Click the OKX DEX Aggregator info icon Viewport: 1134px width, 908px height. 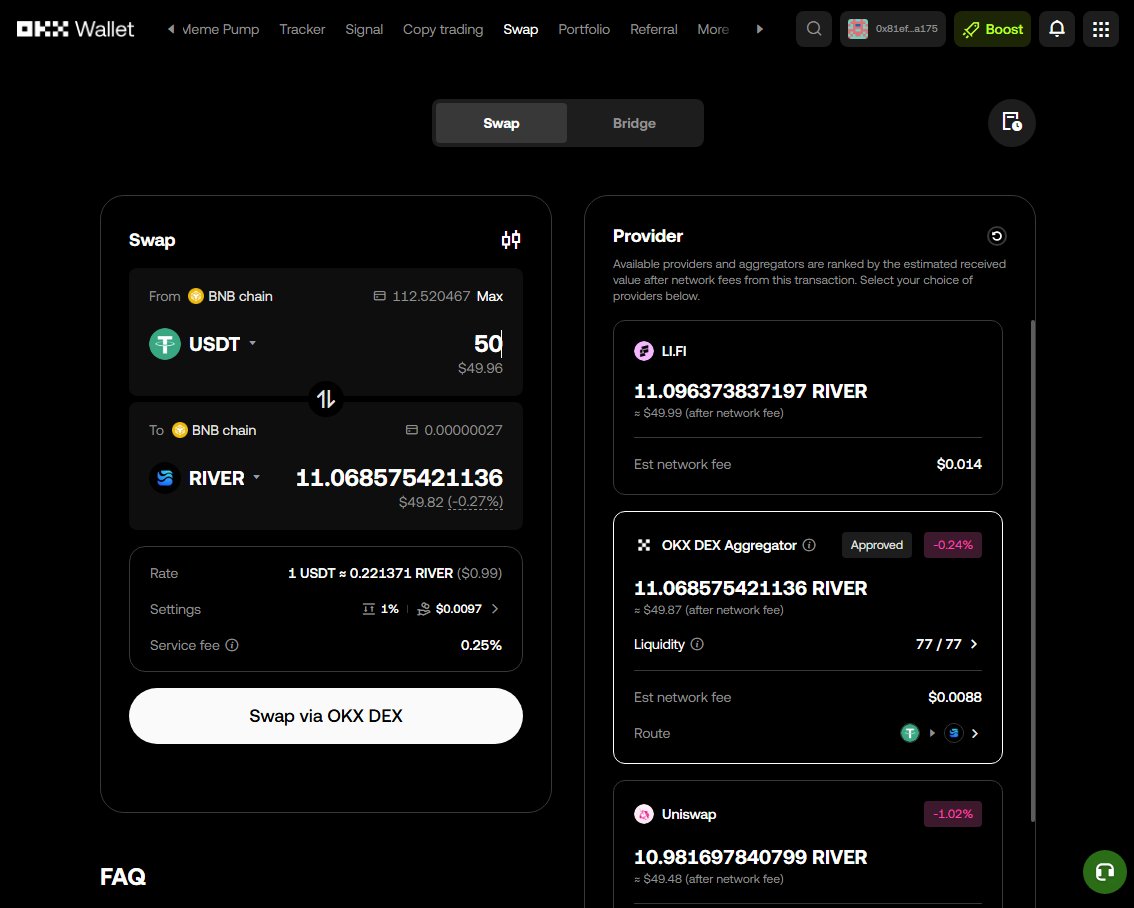pyautogui.click(x=809, y=545)
